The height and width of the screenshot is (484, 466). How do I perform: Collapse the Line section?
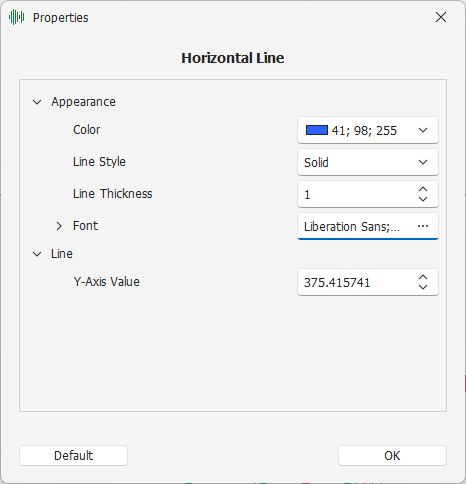(x=37, y=254)
